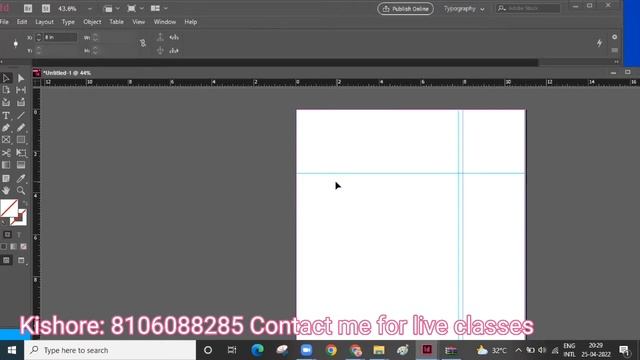Open the Typography workspace switcher
Screen dimensions: 640x360
[x=464, y=9]
